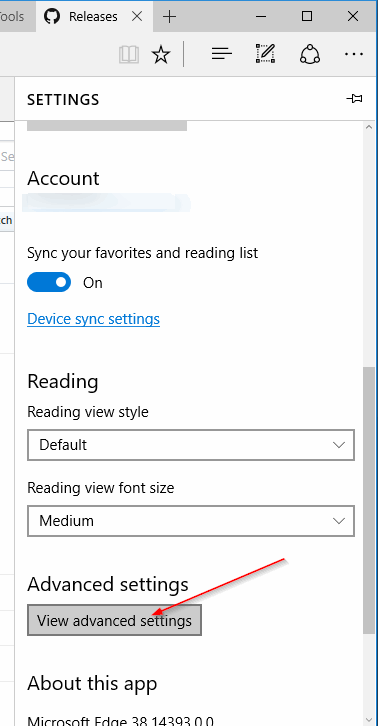Image resolution: width=378 pixels, height=726 pixels.
Task: Open the Hub panel icon
Action: click(x=221, y=54)
